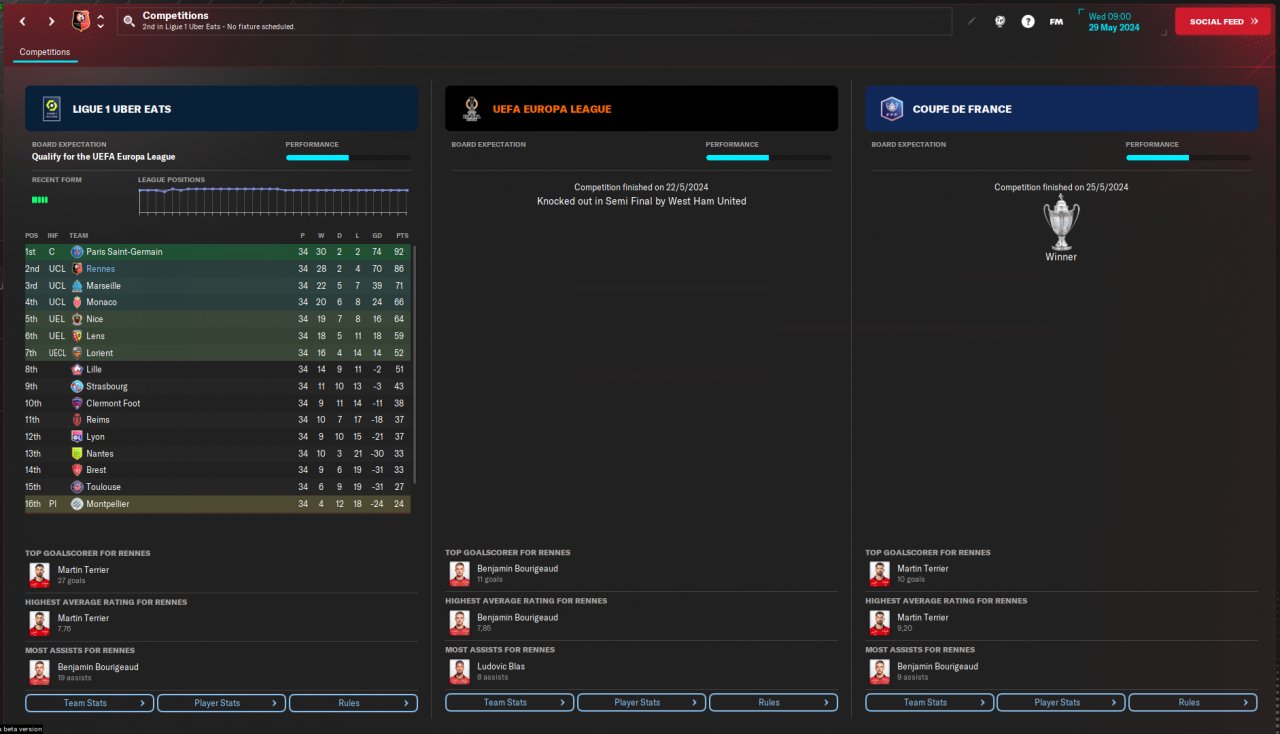Open Ligue 1 Rules

[353, 703]
